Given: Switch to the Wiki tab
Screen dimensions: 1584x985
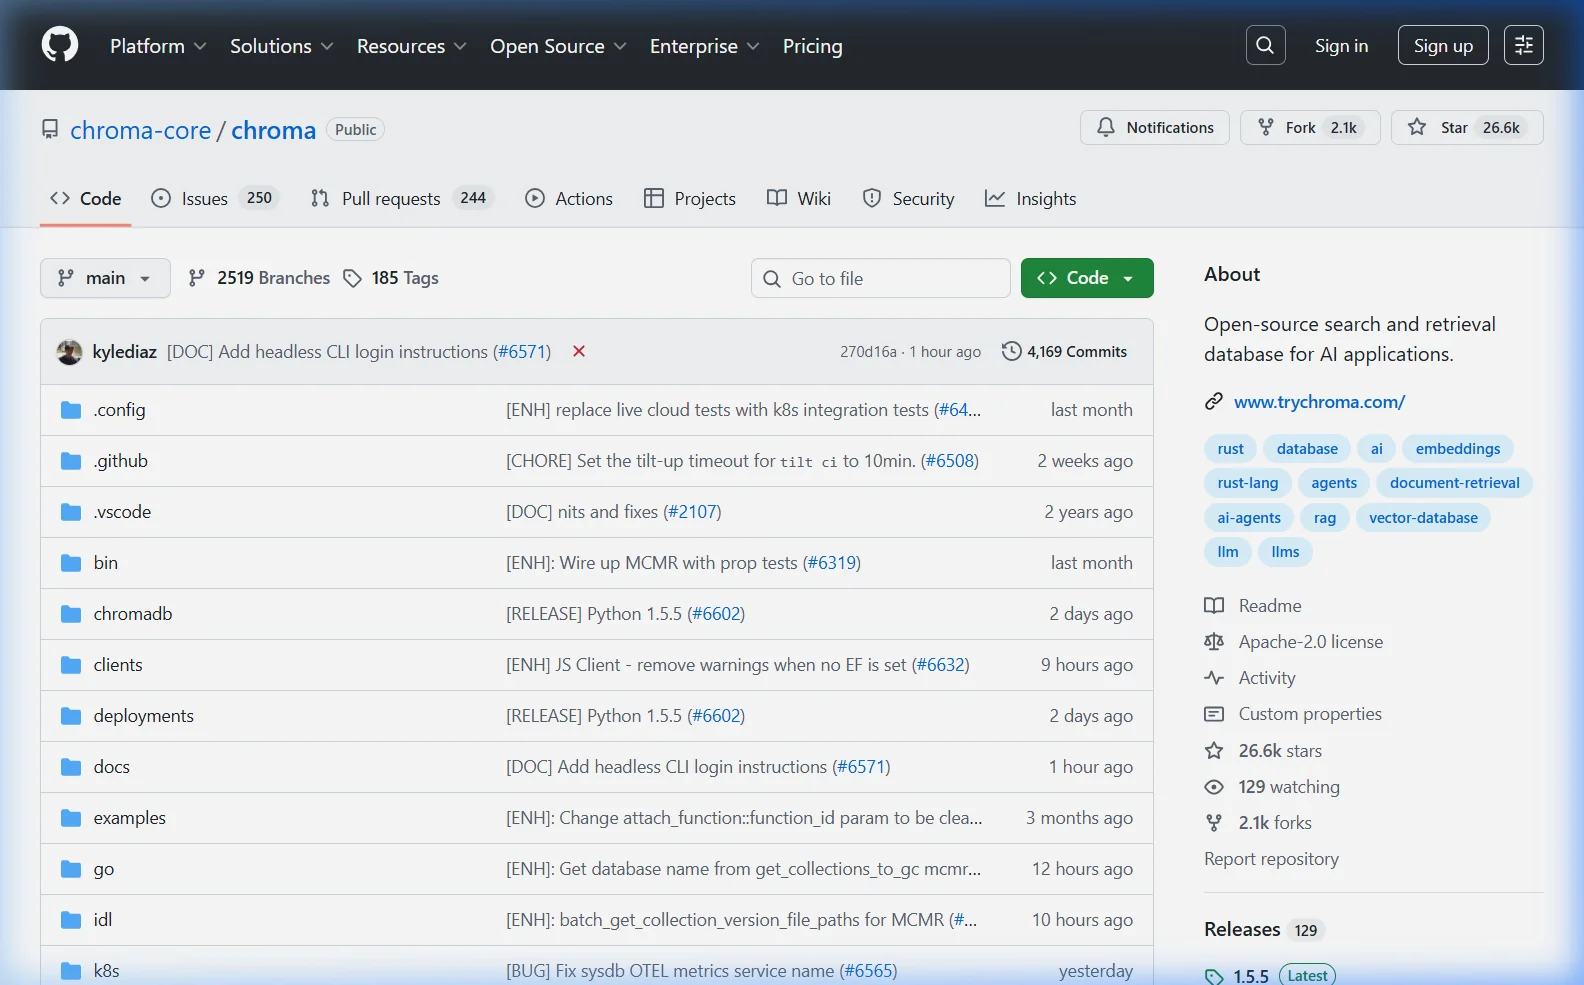Looking at the screenshot, I should tap(799, 198).
